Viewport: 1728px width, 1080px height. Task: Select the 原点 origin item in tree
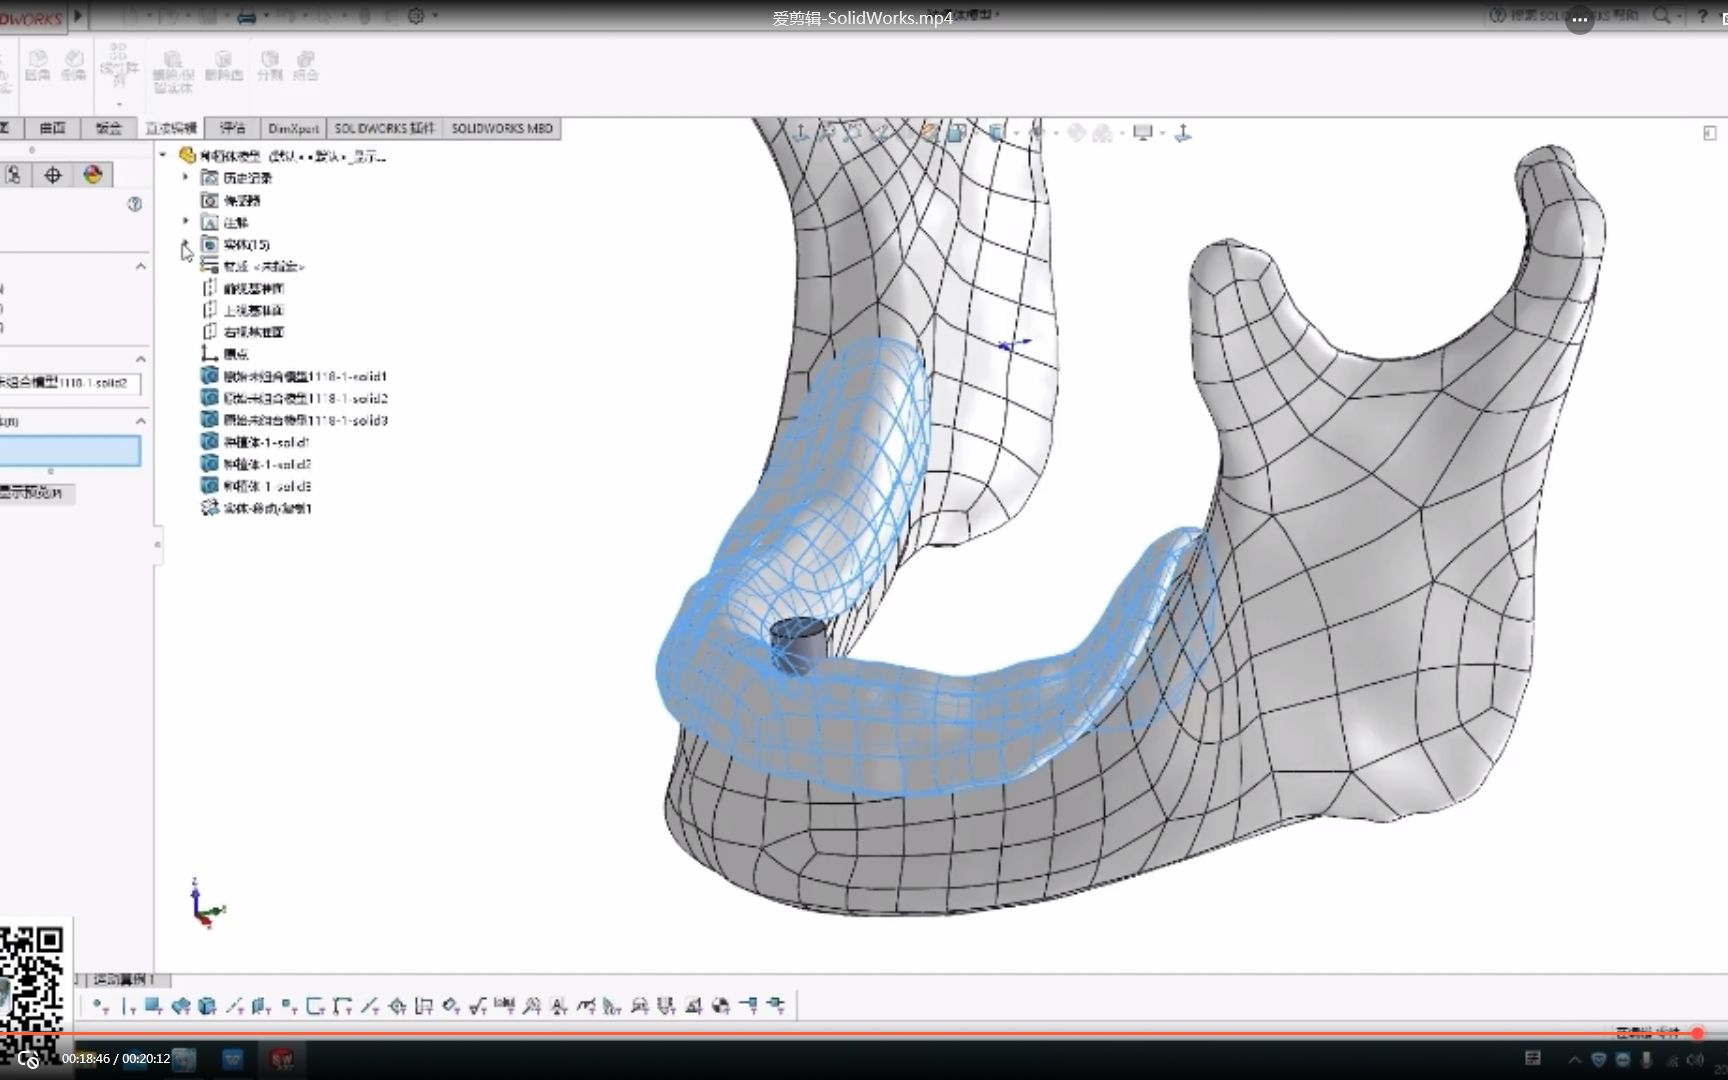(225, 354)
